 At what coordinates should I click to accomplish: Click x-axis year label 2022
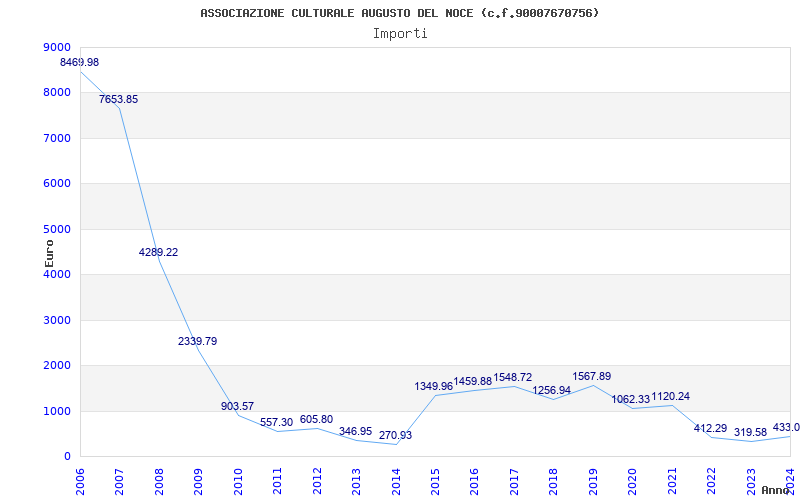pyautogui.click(x=711, y=480)
